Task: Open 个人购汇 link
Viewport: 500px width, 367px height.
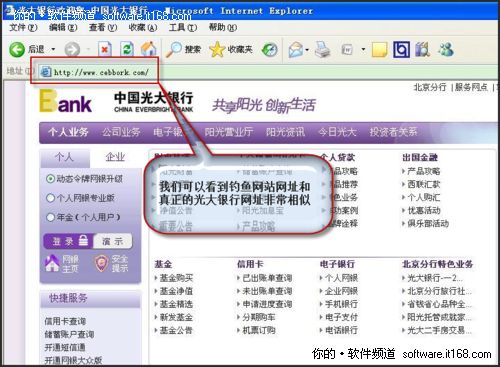Action: pyautogui.click(x=424, y=197)
